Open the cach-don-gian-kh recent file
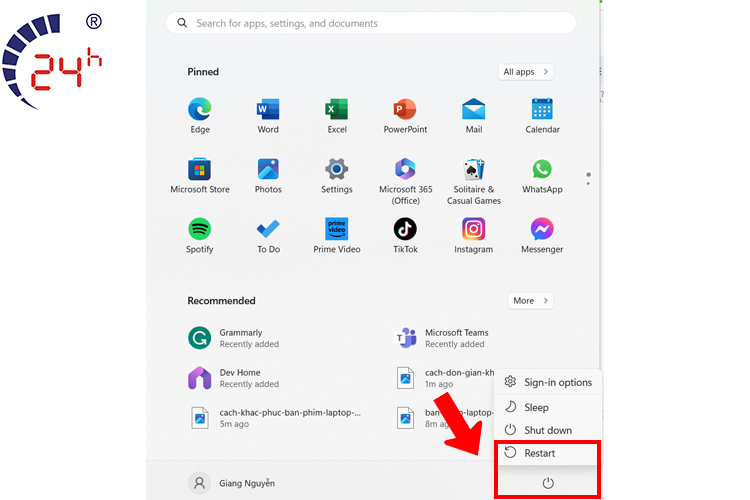The image size is (750, 500). click(x=444, y=378)
